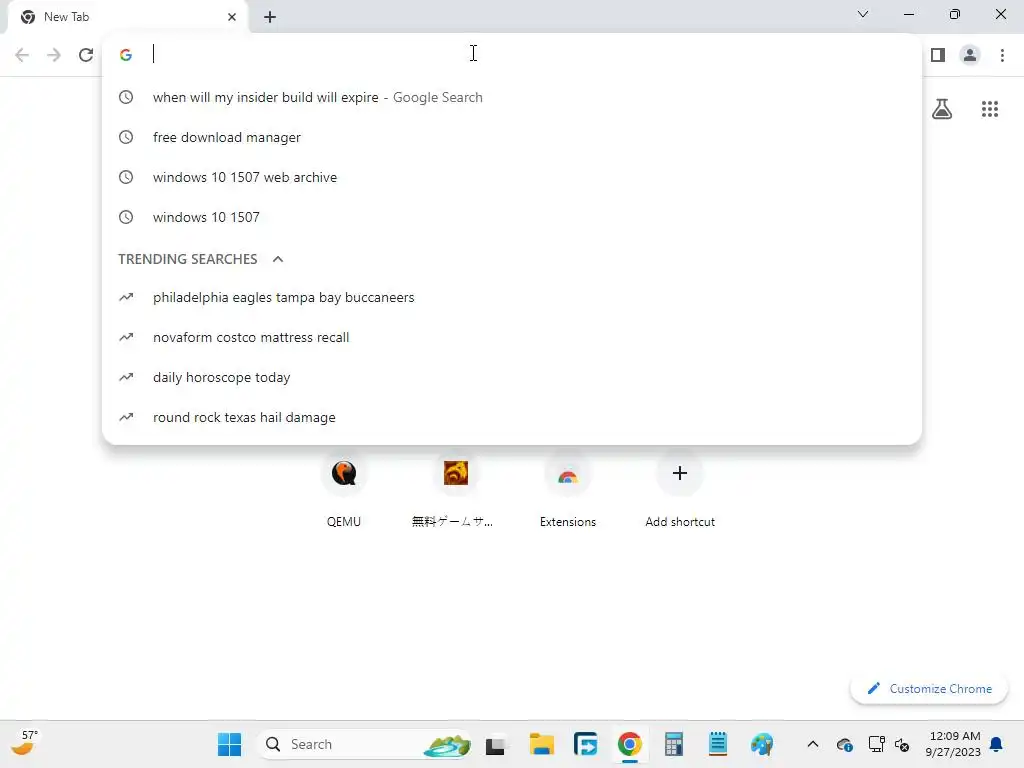Open File Explorer from taskbar
Viewport: 1024px width, 768px height.
(x=541, y=744)
